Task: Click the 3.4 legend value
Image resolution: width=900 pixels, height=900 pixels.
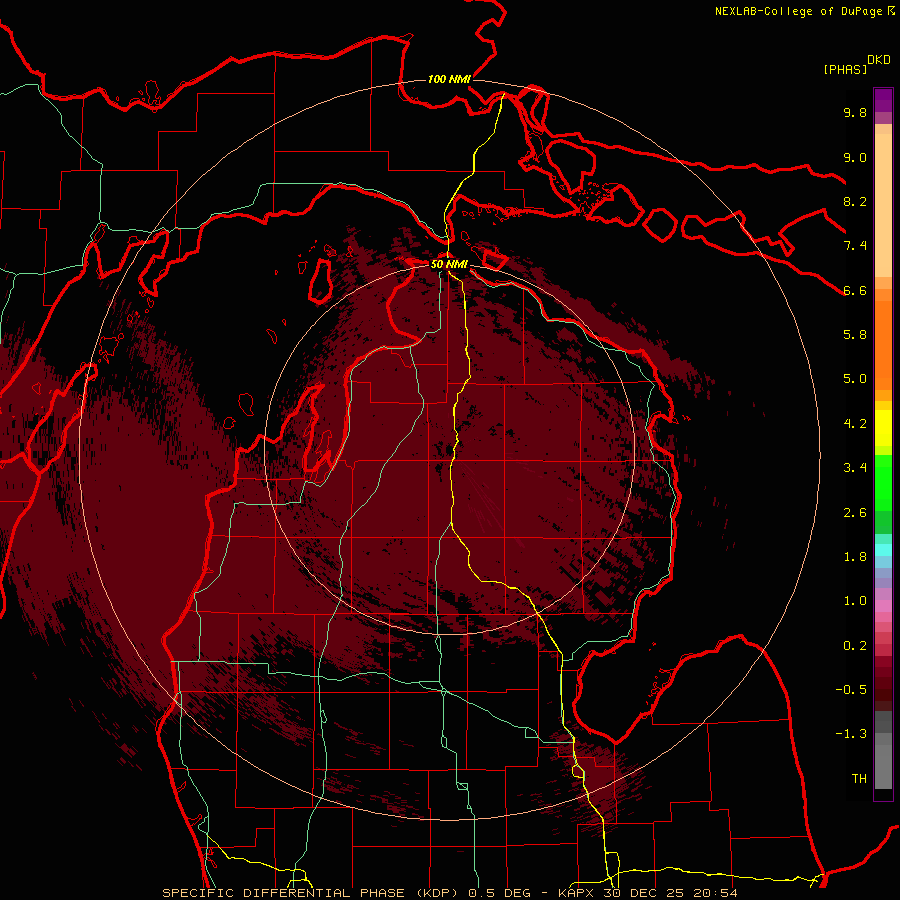Action: (x=855, y=468)
